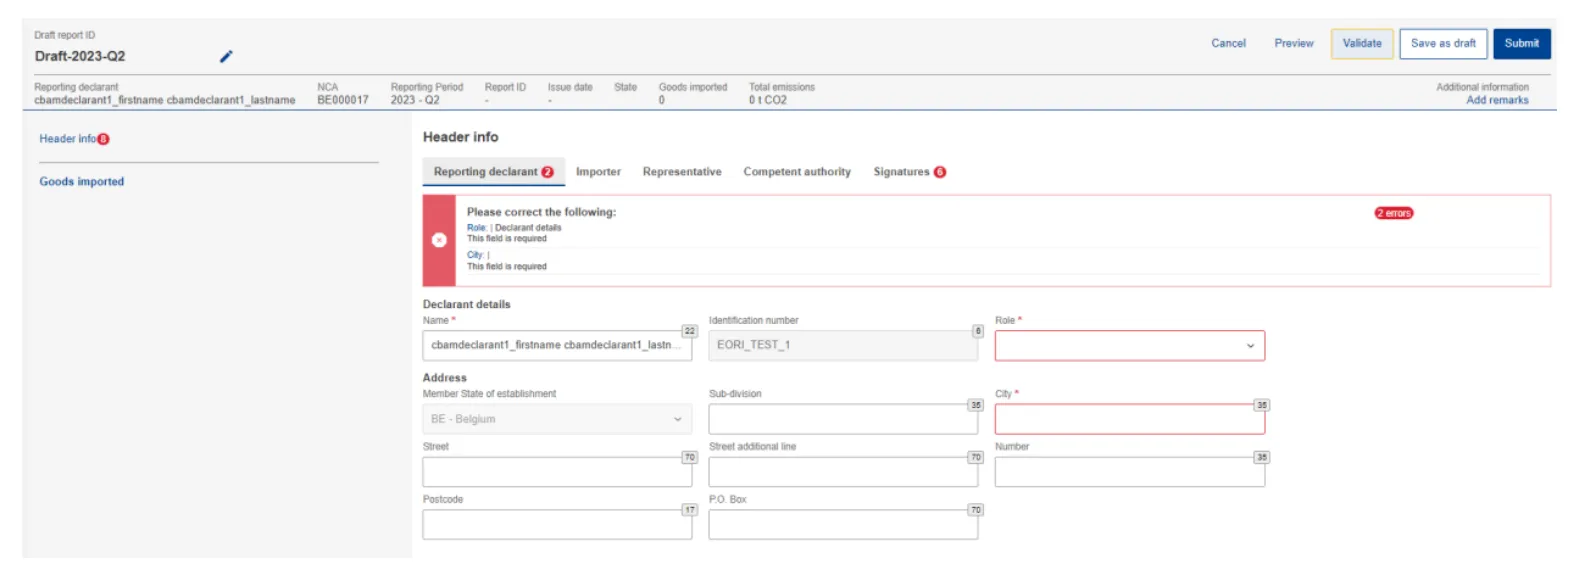Screen dimensions: 1572x576
Task: Expand Member State of establishment dropdown
Action: (x=557, y=419)
